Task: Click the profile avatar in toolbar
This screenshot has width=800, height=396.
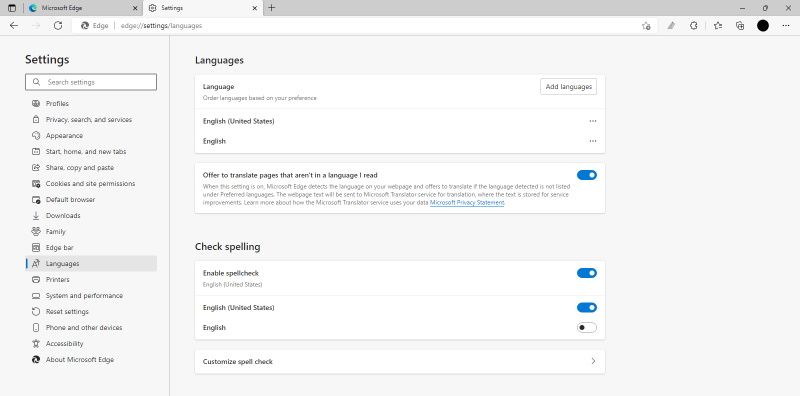Action: click(x=763, y=26)
